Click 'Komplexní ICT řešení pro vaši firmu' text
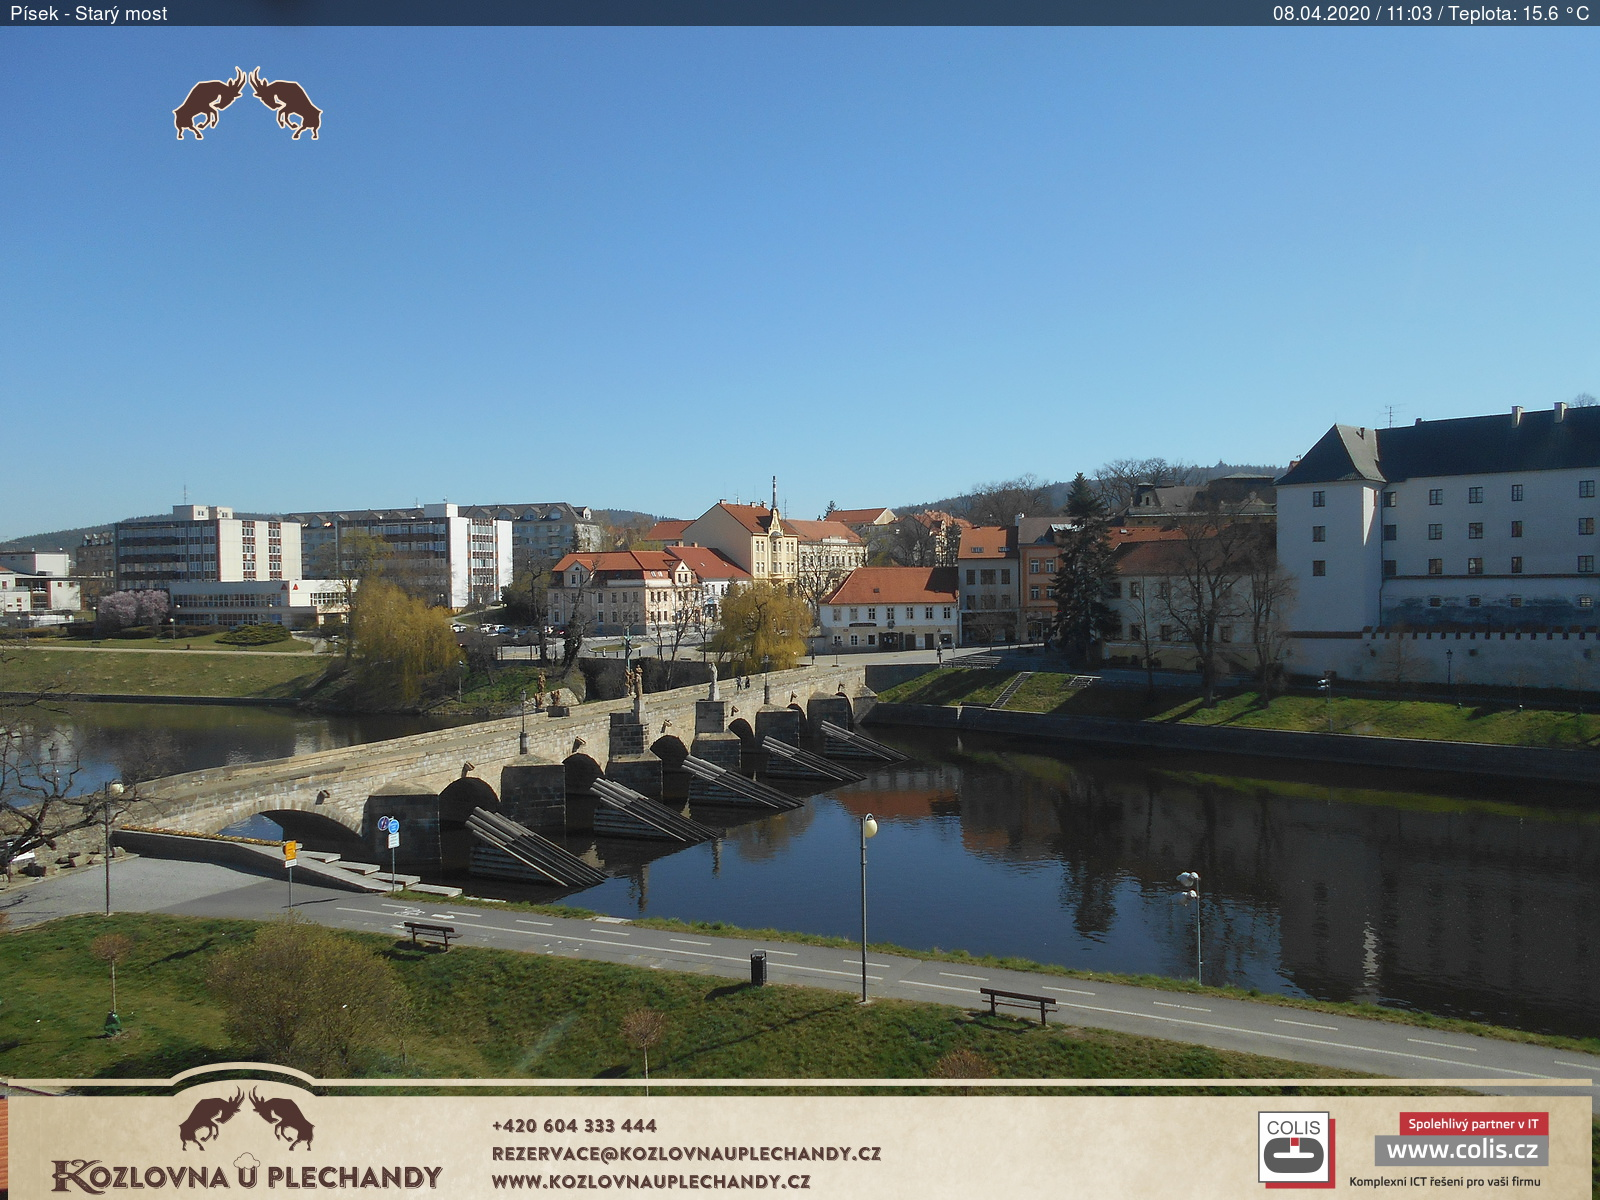Viewport: 1600px width, 1200px height. 1444,1181
